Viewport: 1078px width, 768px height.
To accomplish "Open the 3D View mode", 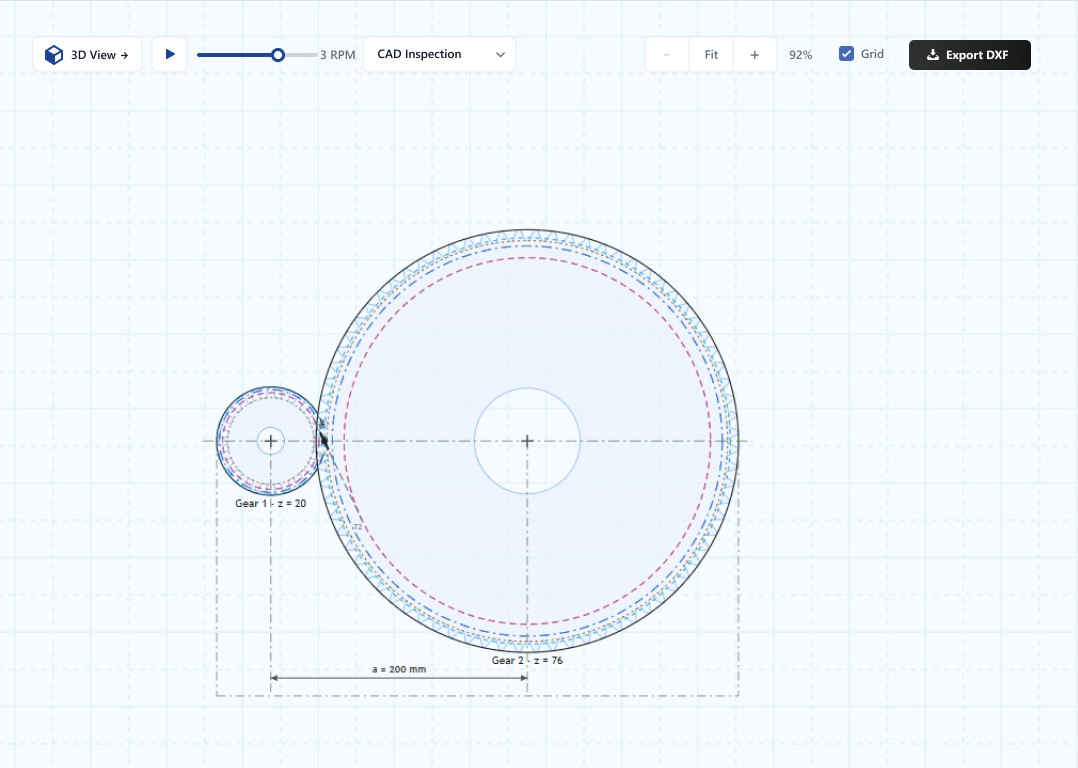I will pyautogui.click(x=87, y=55).
